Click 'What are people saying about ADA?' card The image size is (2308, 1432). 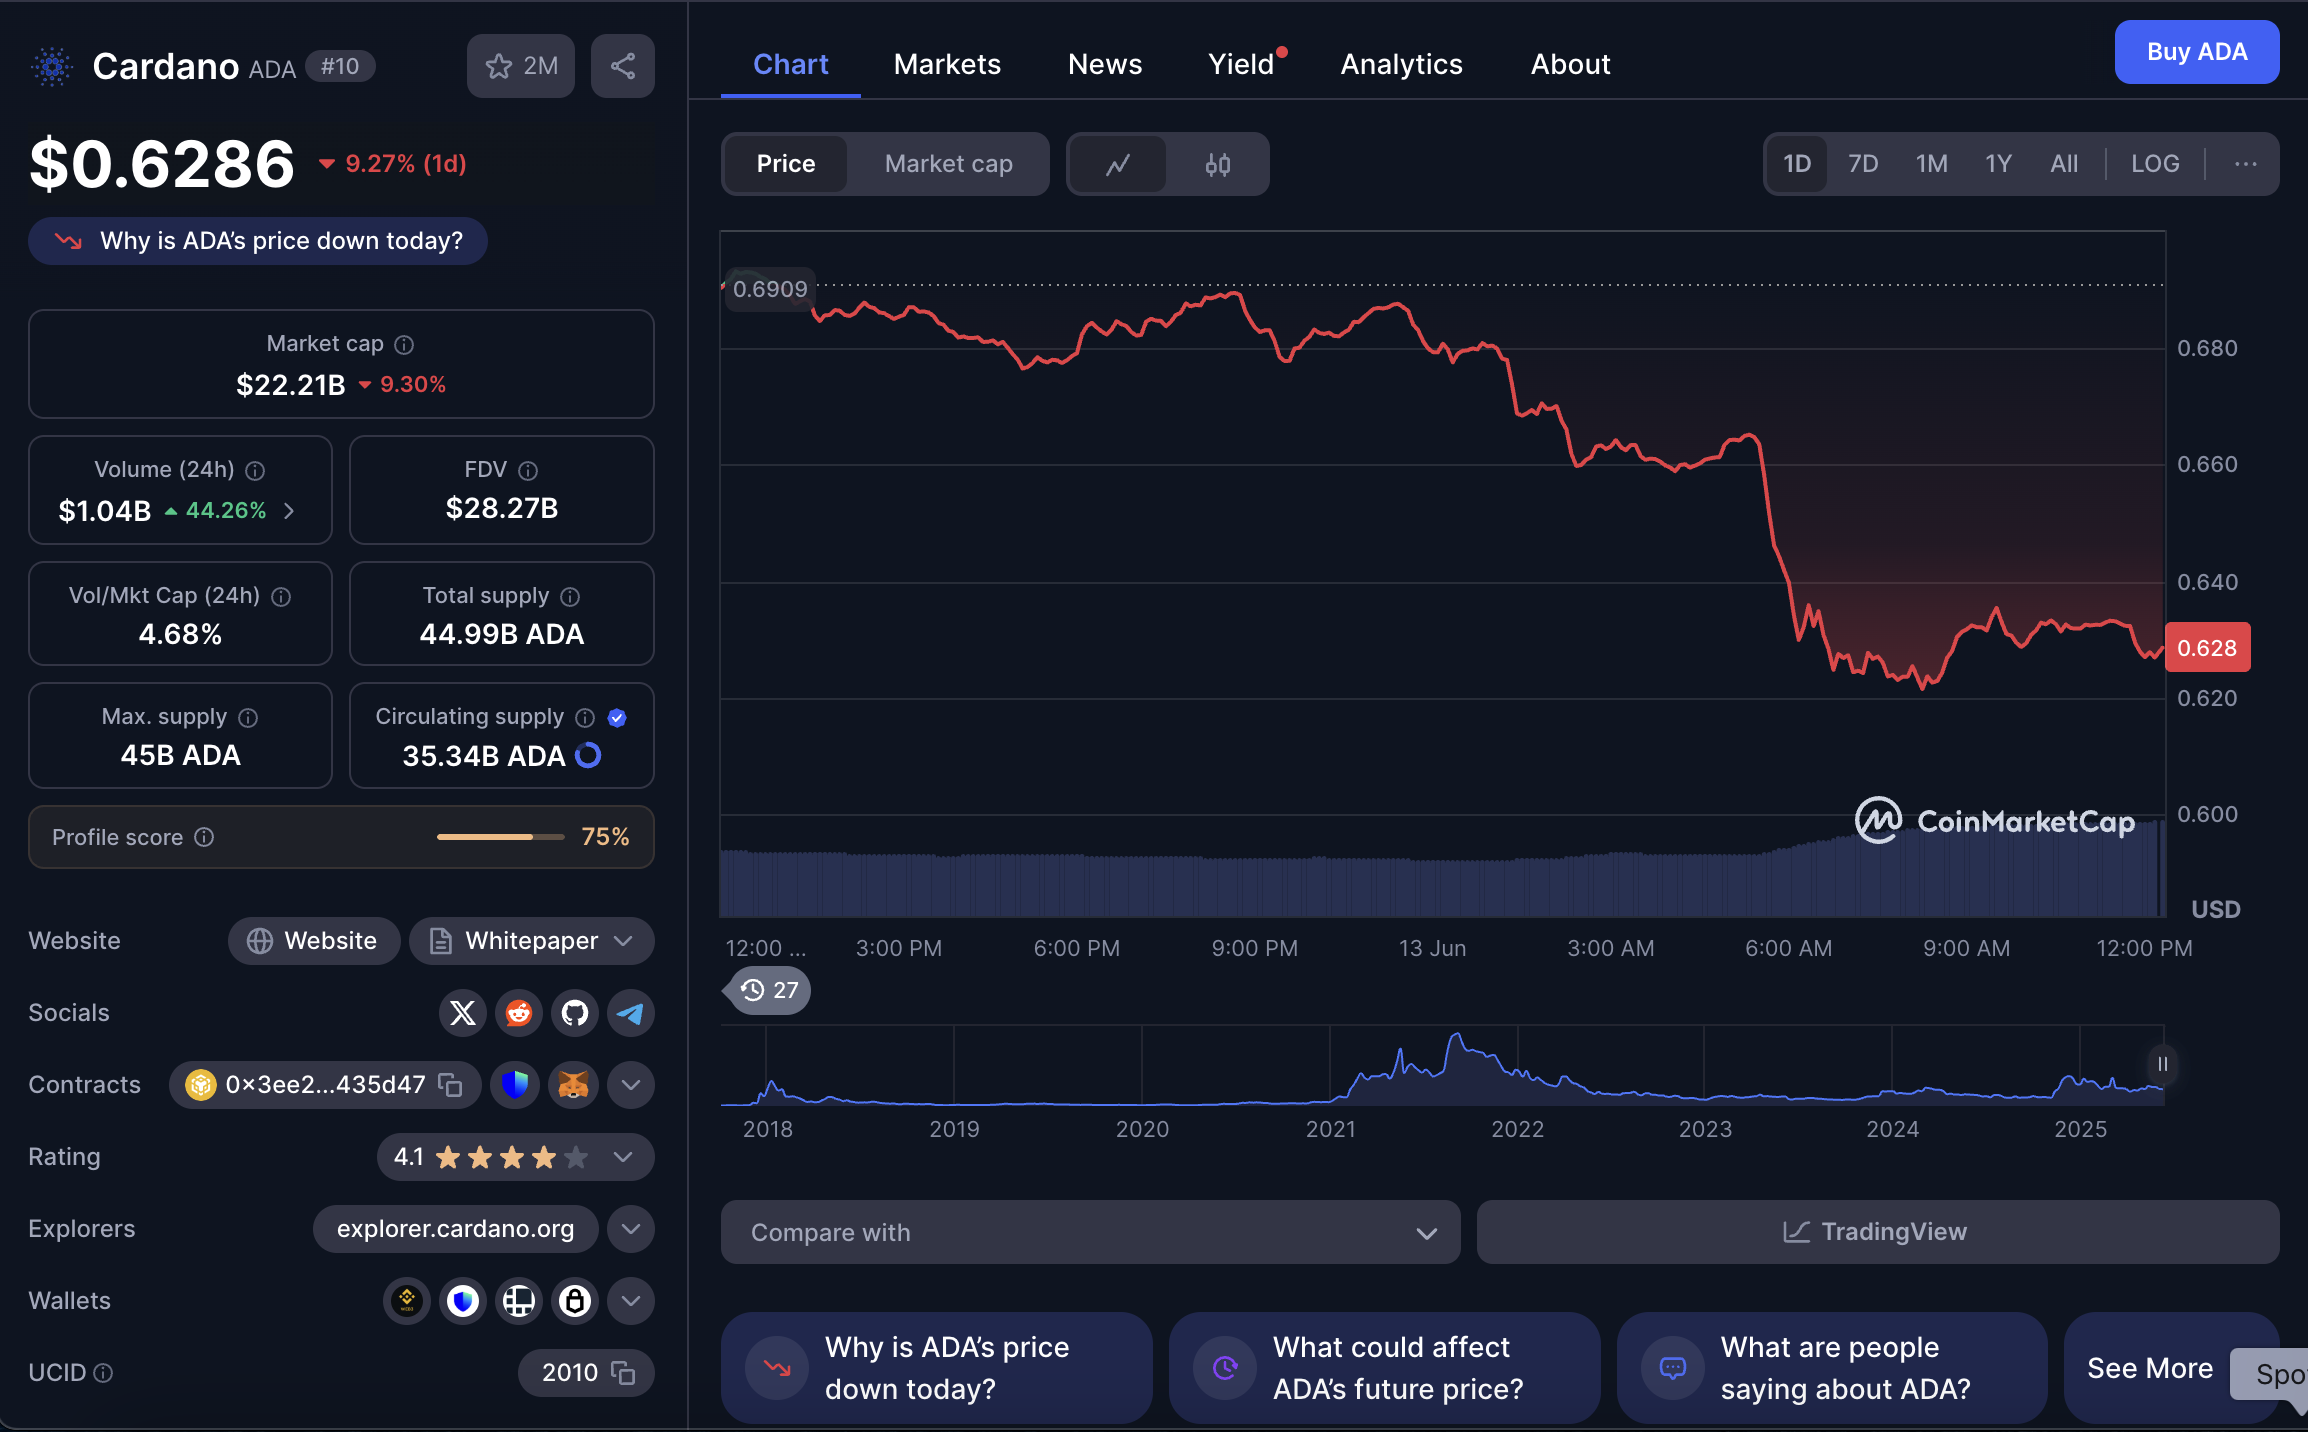tap(1832, 1368)
